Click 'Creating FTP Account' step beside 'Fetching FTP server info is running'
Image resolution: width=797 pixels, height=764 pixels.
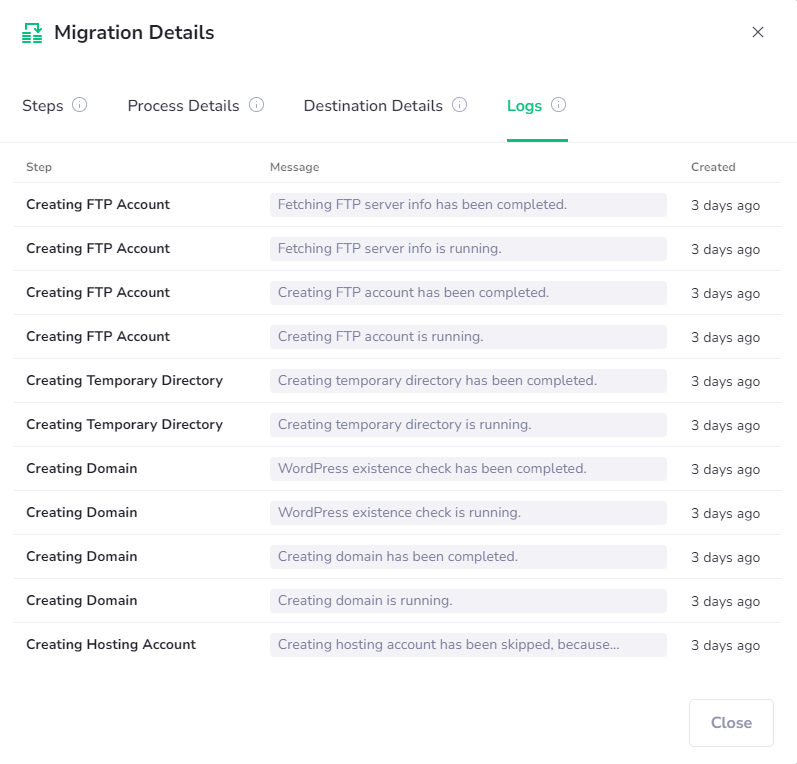[x=98, y=249]
